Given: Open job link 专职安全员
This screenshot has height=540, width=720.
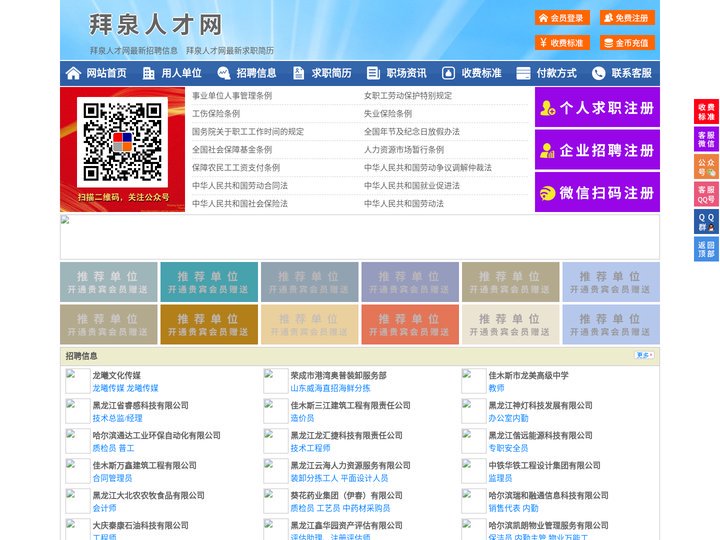Looking at the screenshot, I should pyautogui.click(x=508, y=448).
